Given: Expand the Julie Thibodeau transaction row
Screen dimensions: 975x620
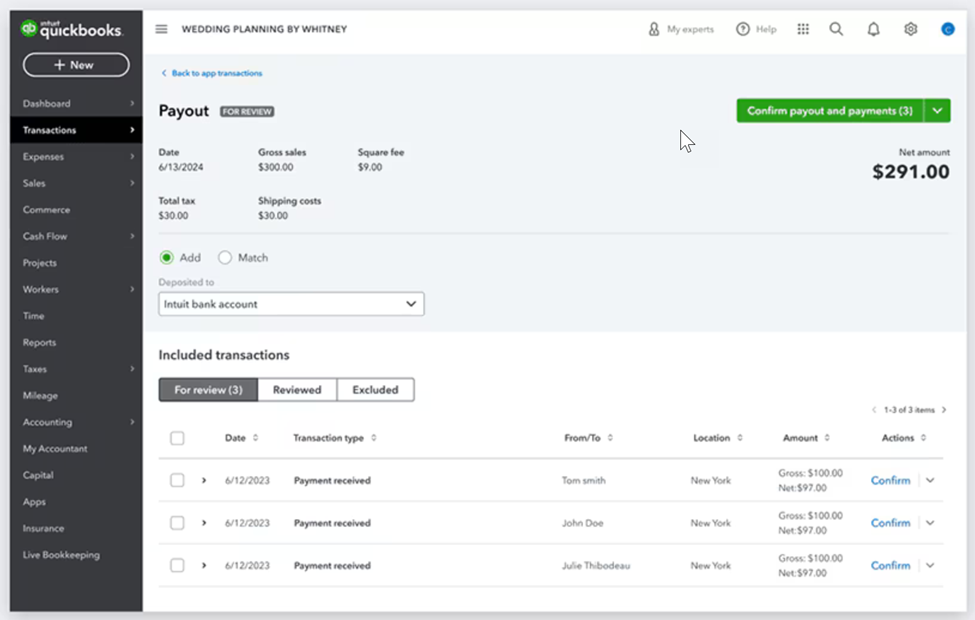Looking at the screenshot, I should [x=204, y=565].
